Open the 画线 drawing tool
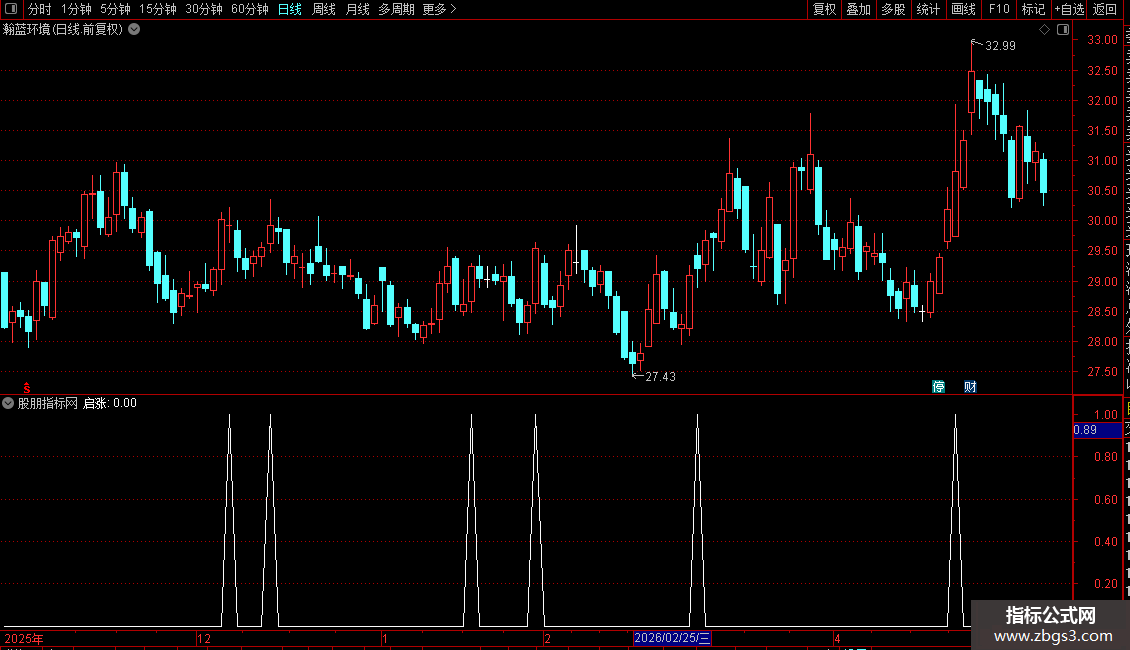Viewport: 1130px width, 650px height. click(964, 9)
